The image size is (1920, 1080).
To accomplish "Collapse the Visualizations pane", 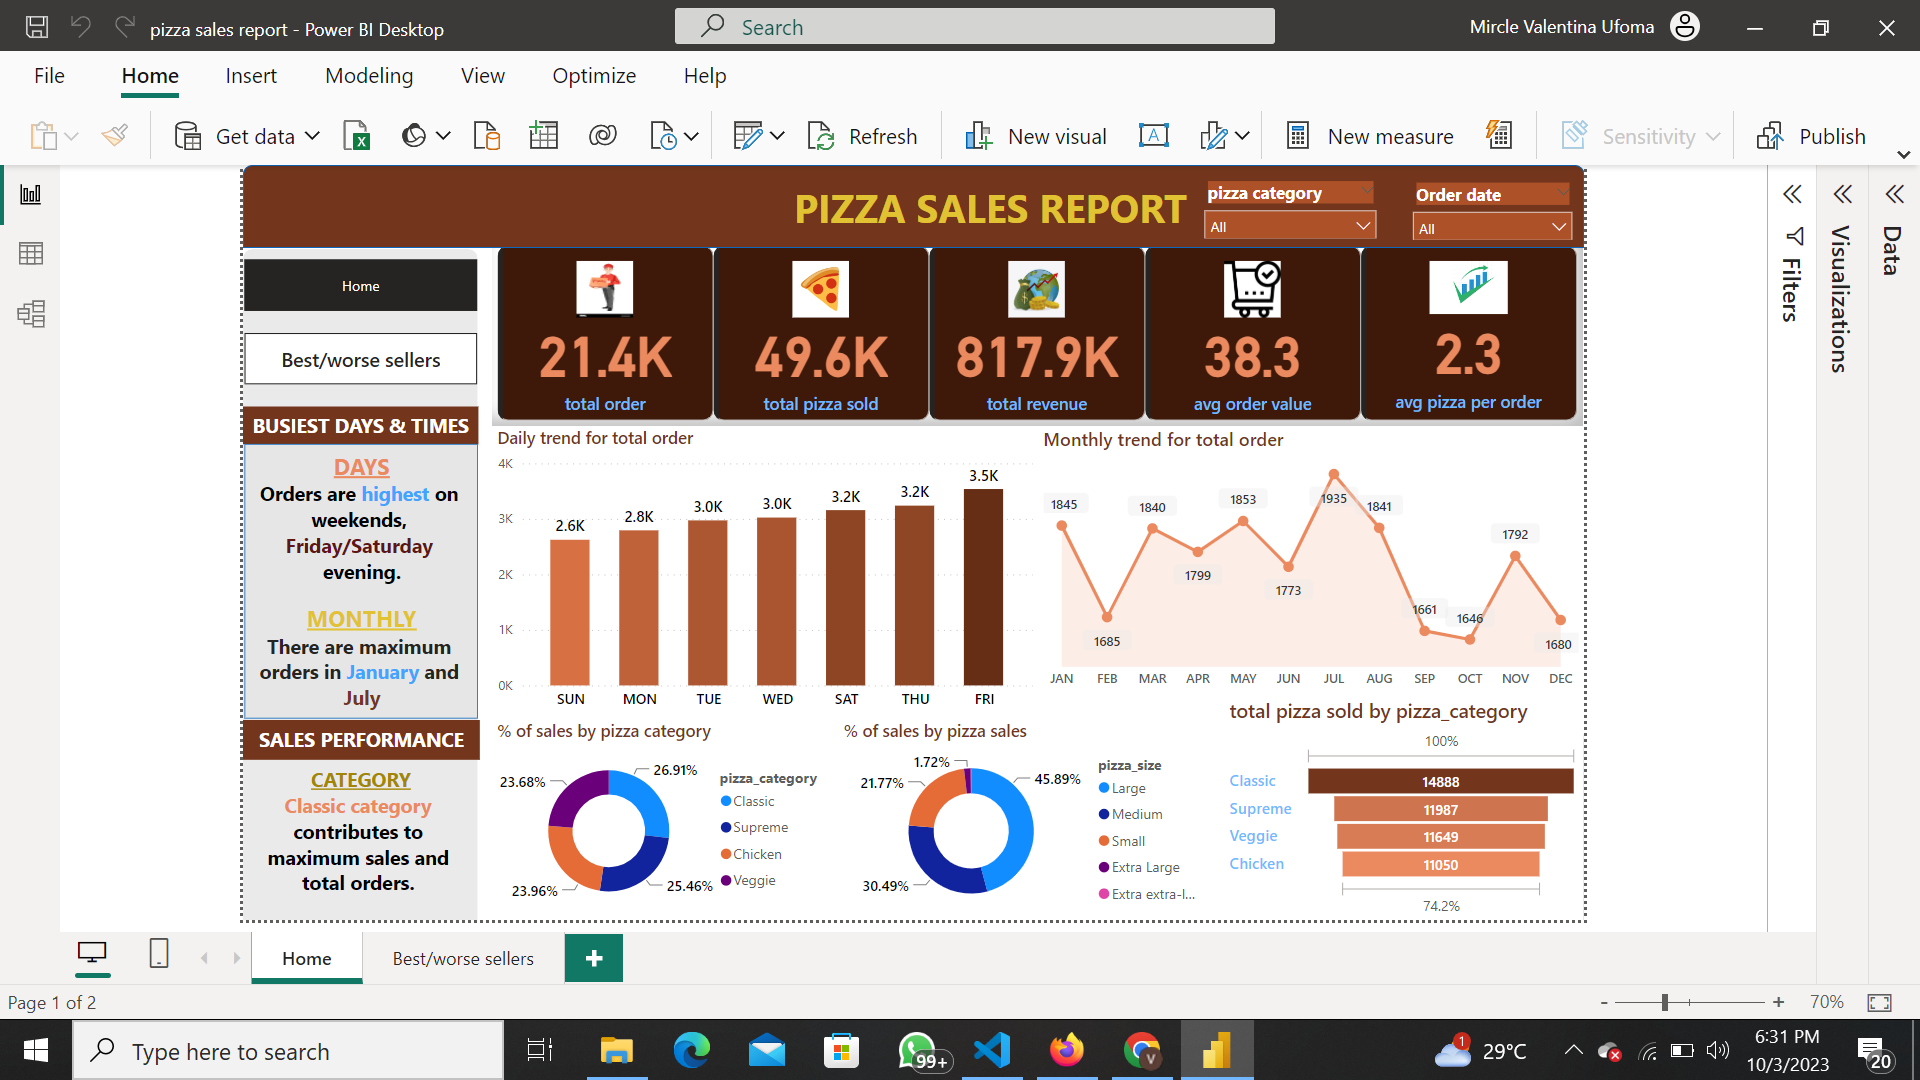I will coord(1843,194).
